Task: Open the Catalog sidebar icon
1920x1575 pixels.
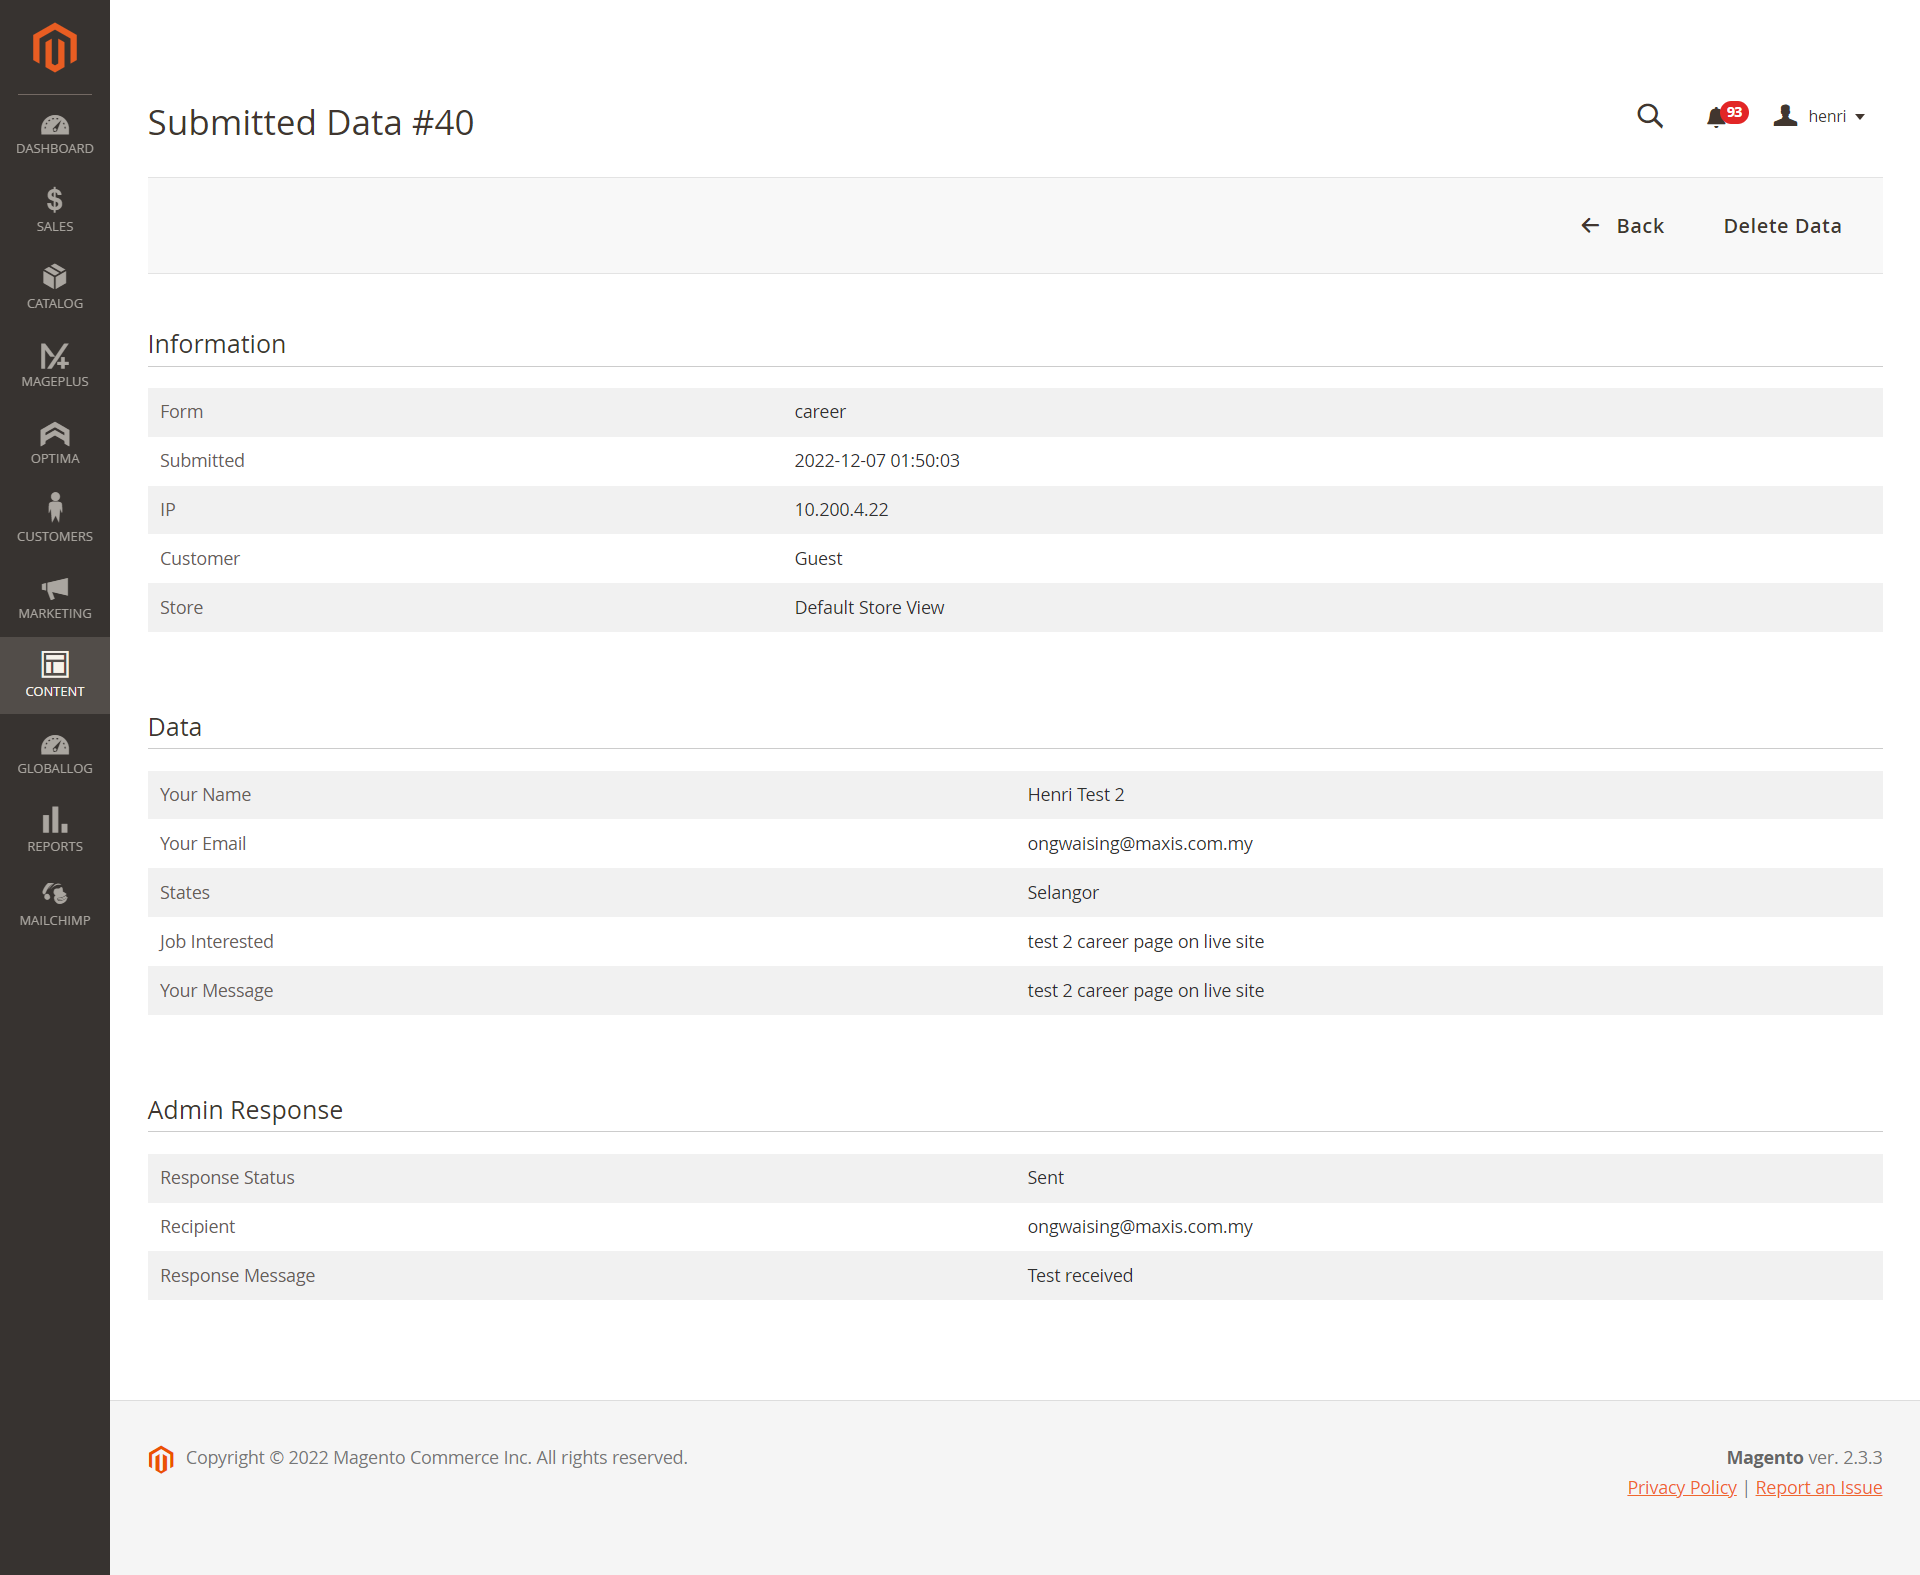Action: 54,287
